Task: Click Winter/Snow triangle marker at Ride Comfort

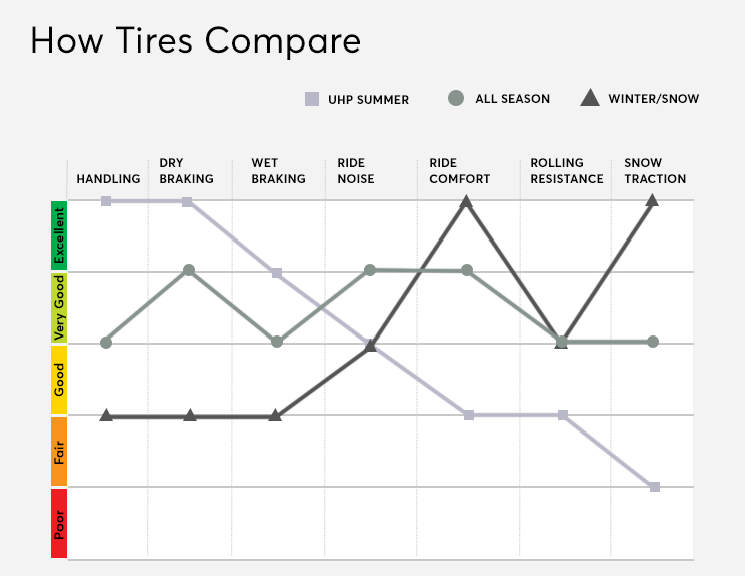Action: (466, 201)
